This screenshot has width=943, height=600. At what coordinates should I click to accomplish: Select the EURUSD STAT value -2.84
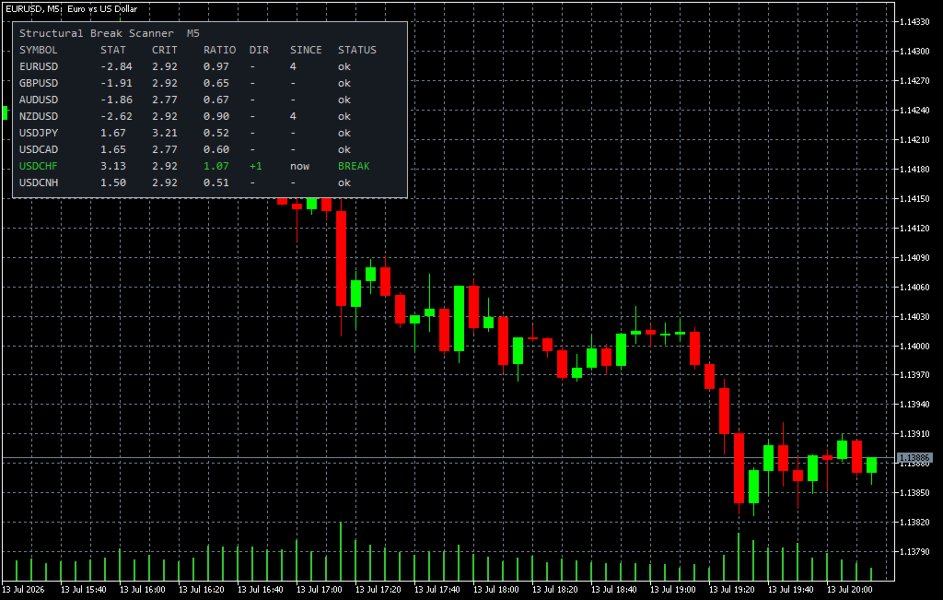pos(116,67)
